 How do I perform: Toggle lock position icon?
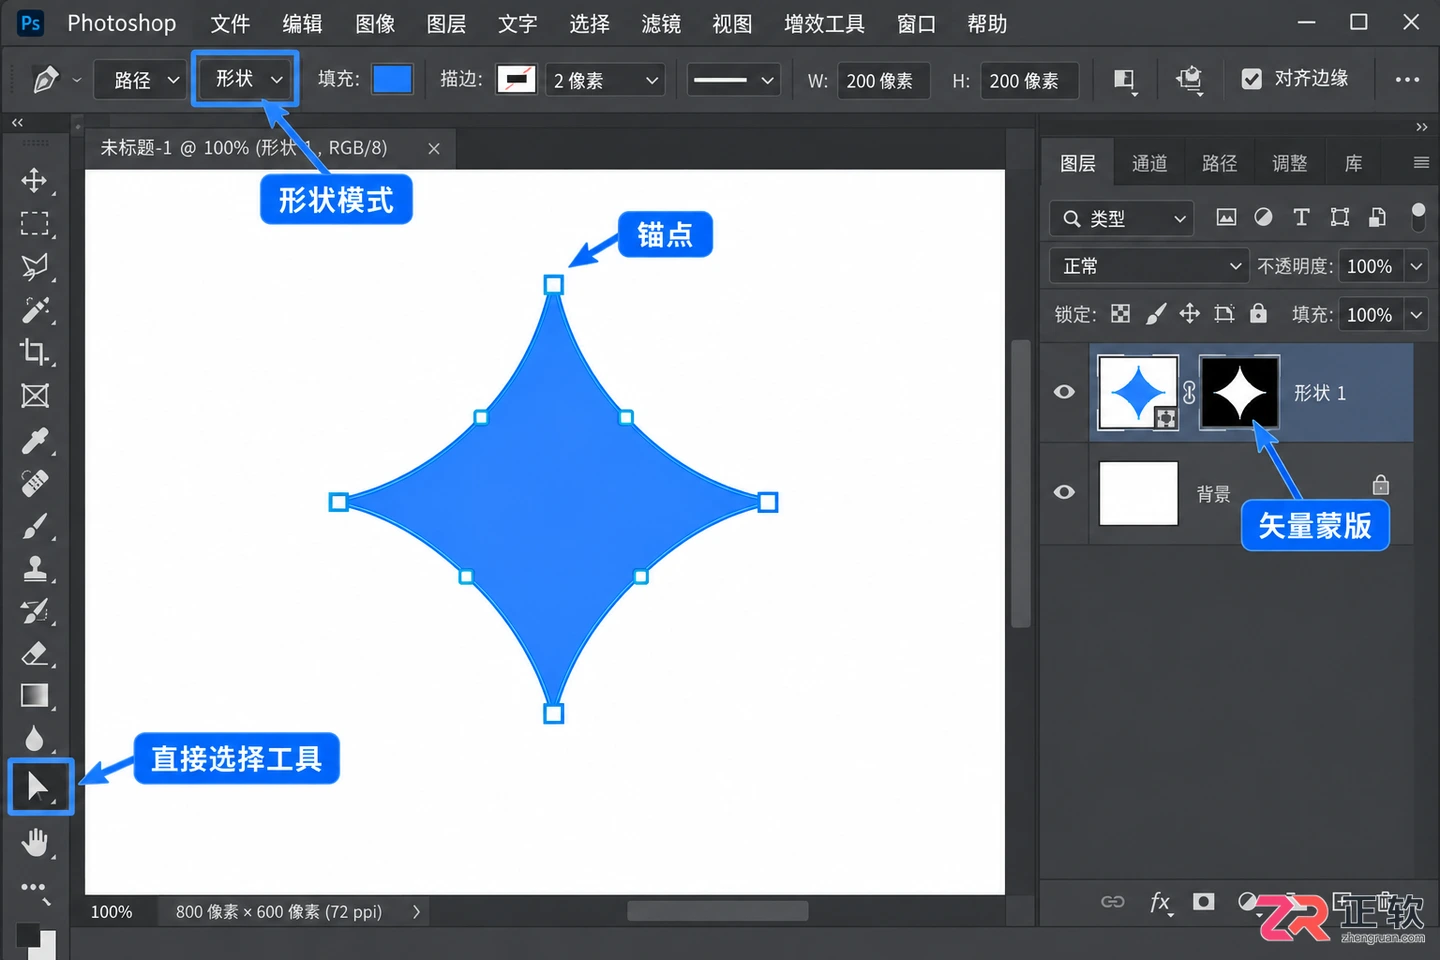coord(1189,314)
